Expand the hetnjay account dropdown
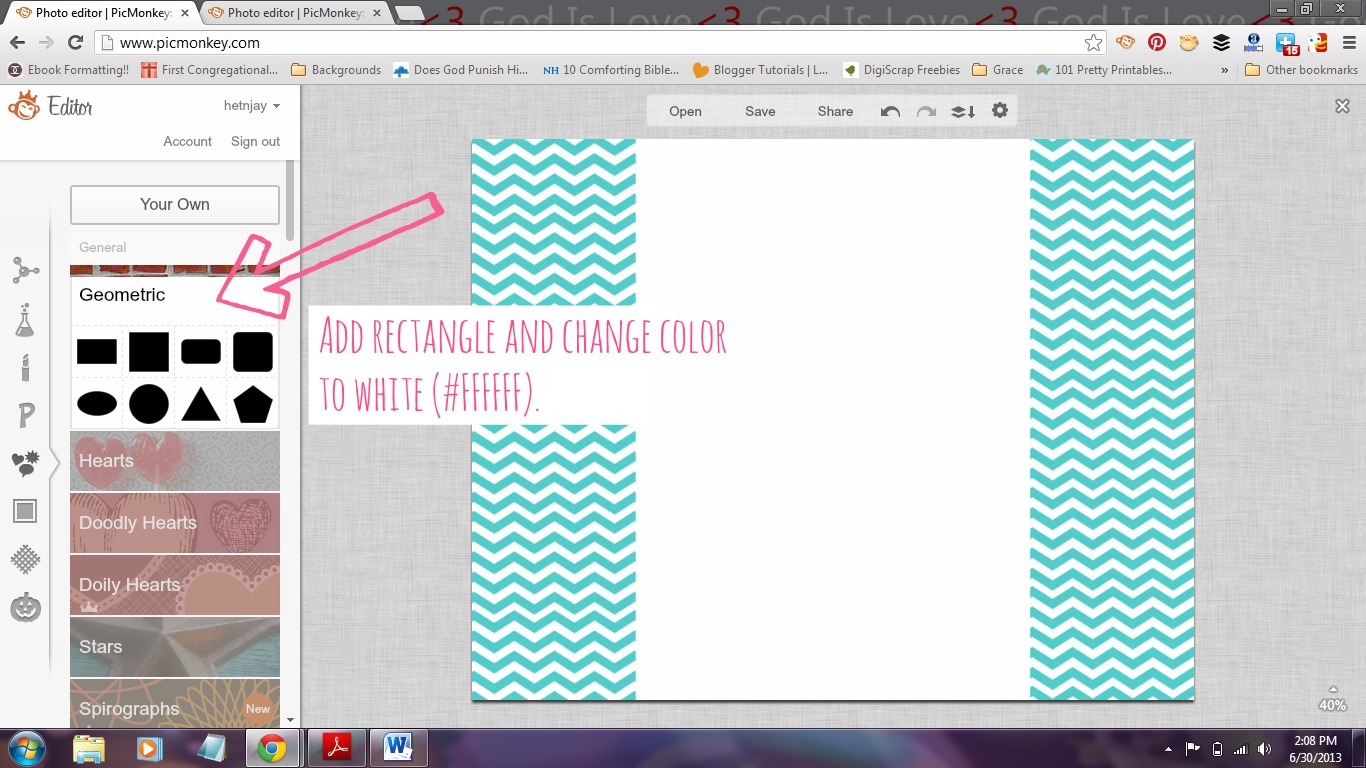 click(251, 105)
